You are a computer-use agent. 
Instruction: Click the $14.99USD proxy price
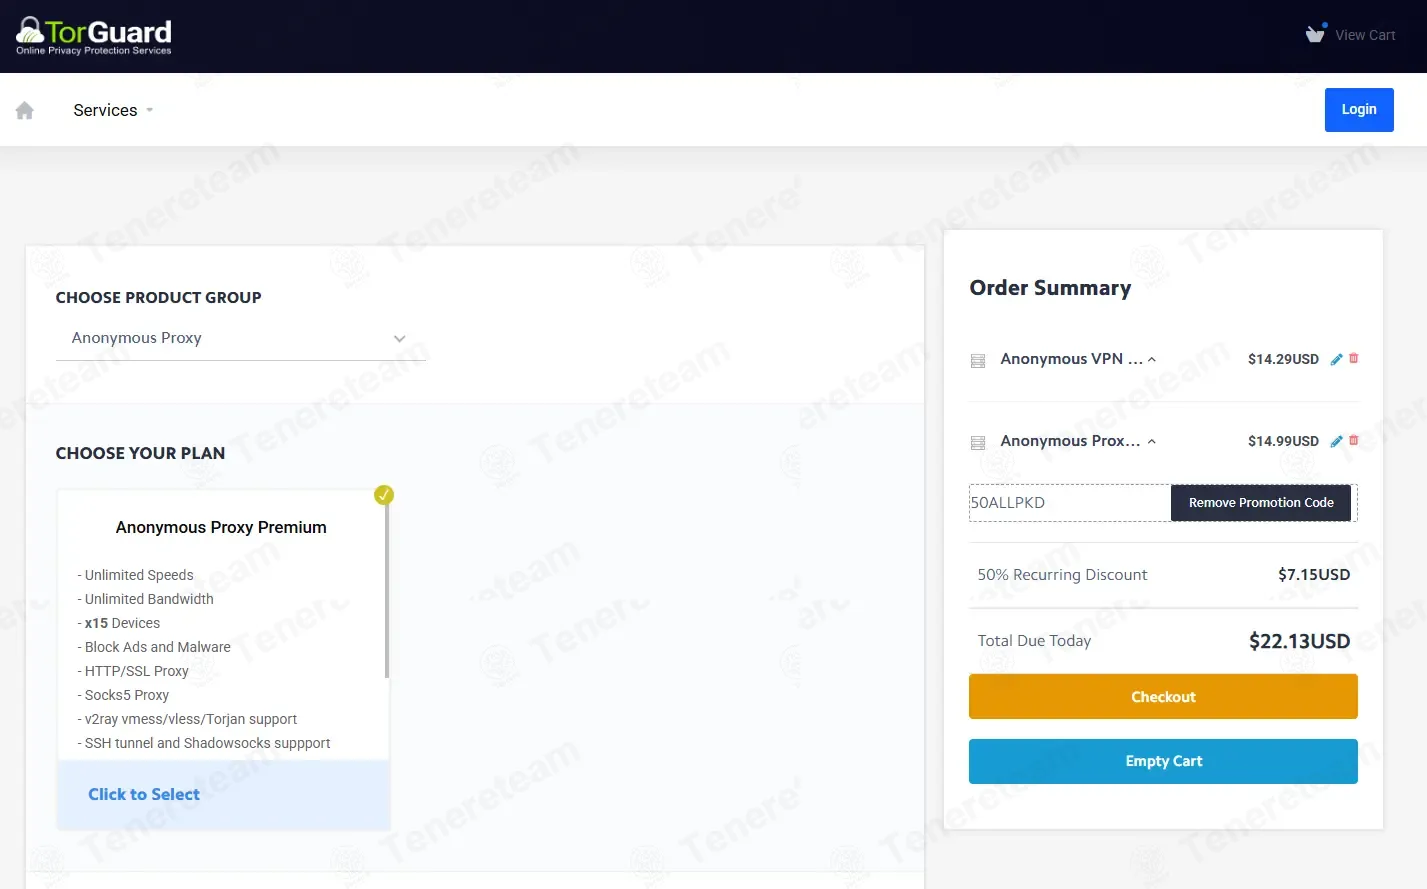[x=1283, y=441]
